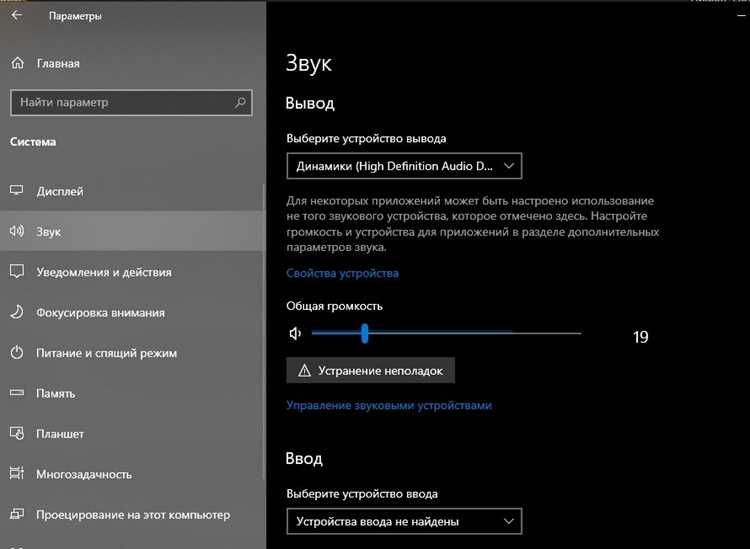Open the output device dropdown Динамики
Image resolution: width=750 pixels, height=549 pixels.
coord(404,166)
